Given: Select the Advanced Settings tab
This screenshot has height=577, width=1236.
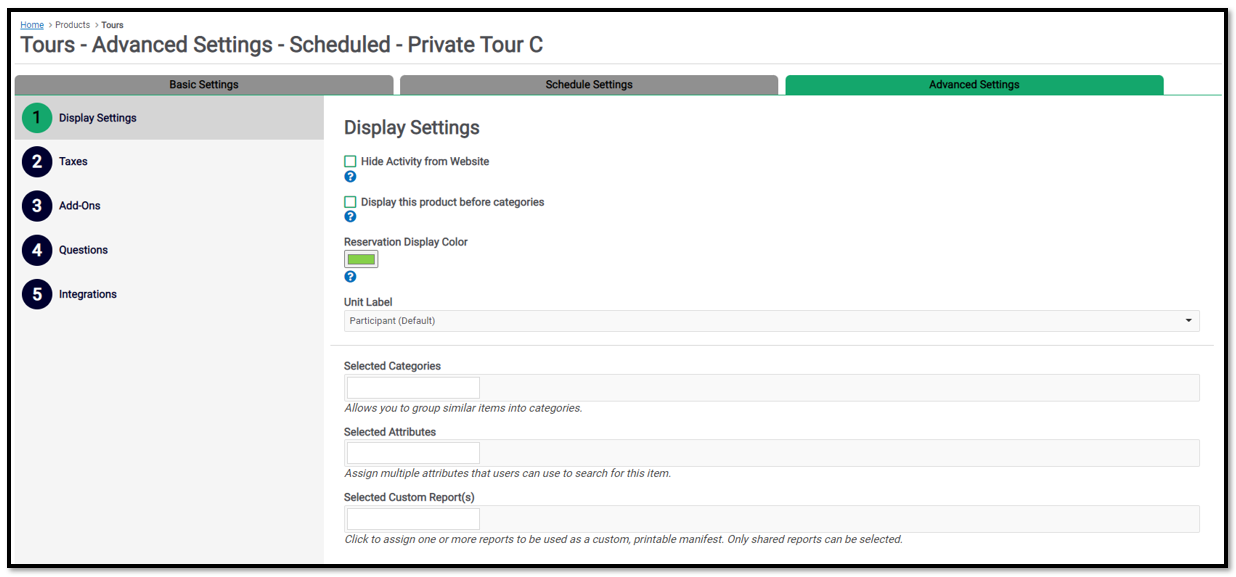Looking at the screenshot, I should tap(974, 85).
